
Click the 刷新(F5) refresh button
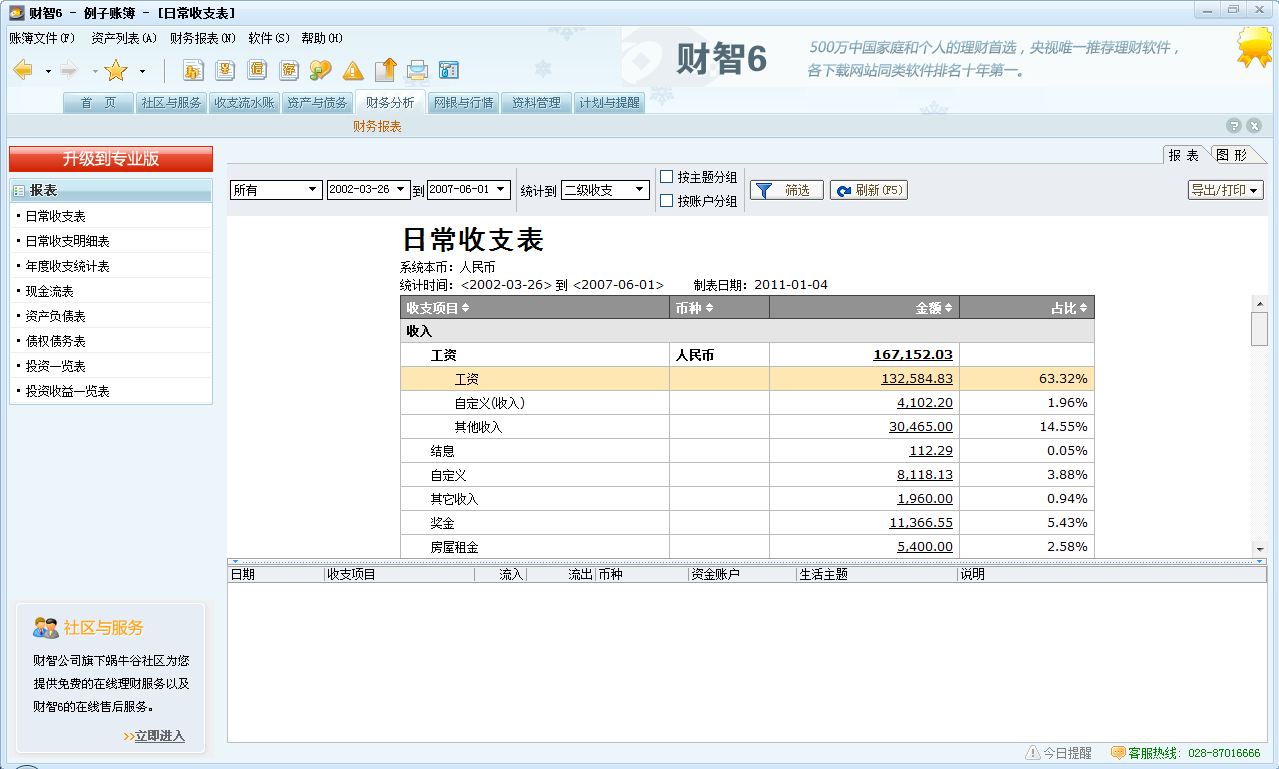[869, 190]
